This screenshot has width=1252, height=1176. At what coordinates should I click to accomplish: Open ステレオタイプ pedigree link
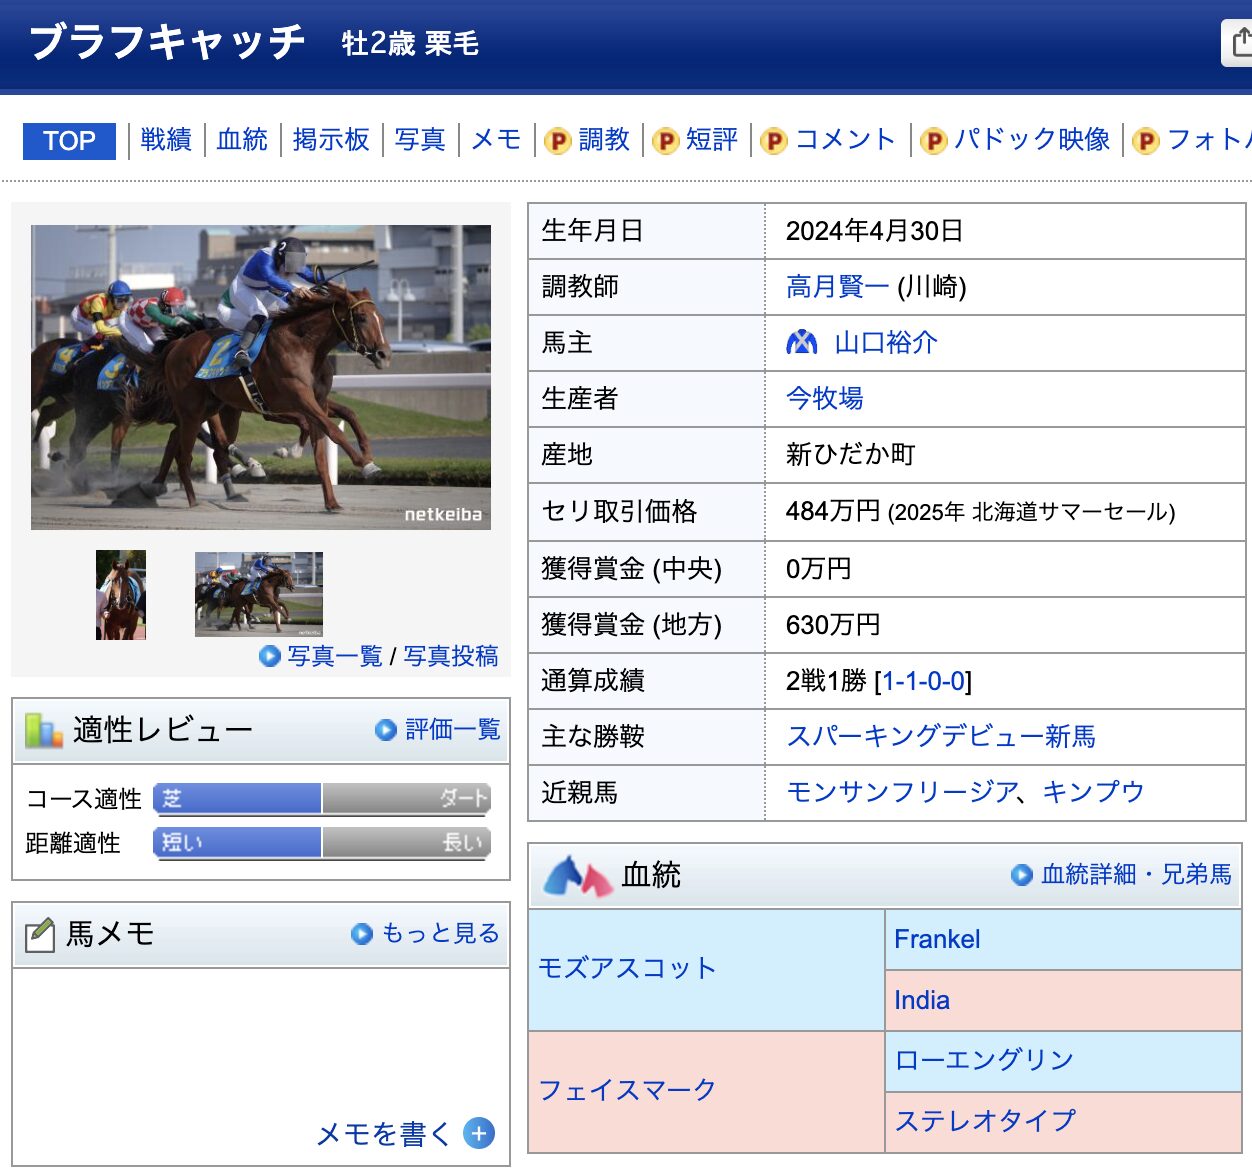tap(985, 1120)
